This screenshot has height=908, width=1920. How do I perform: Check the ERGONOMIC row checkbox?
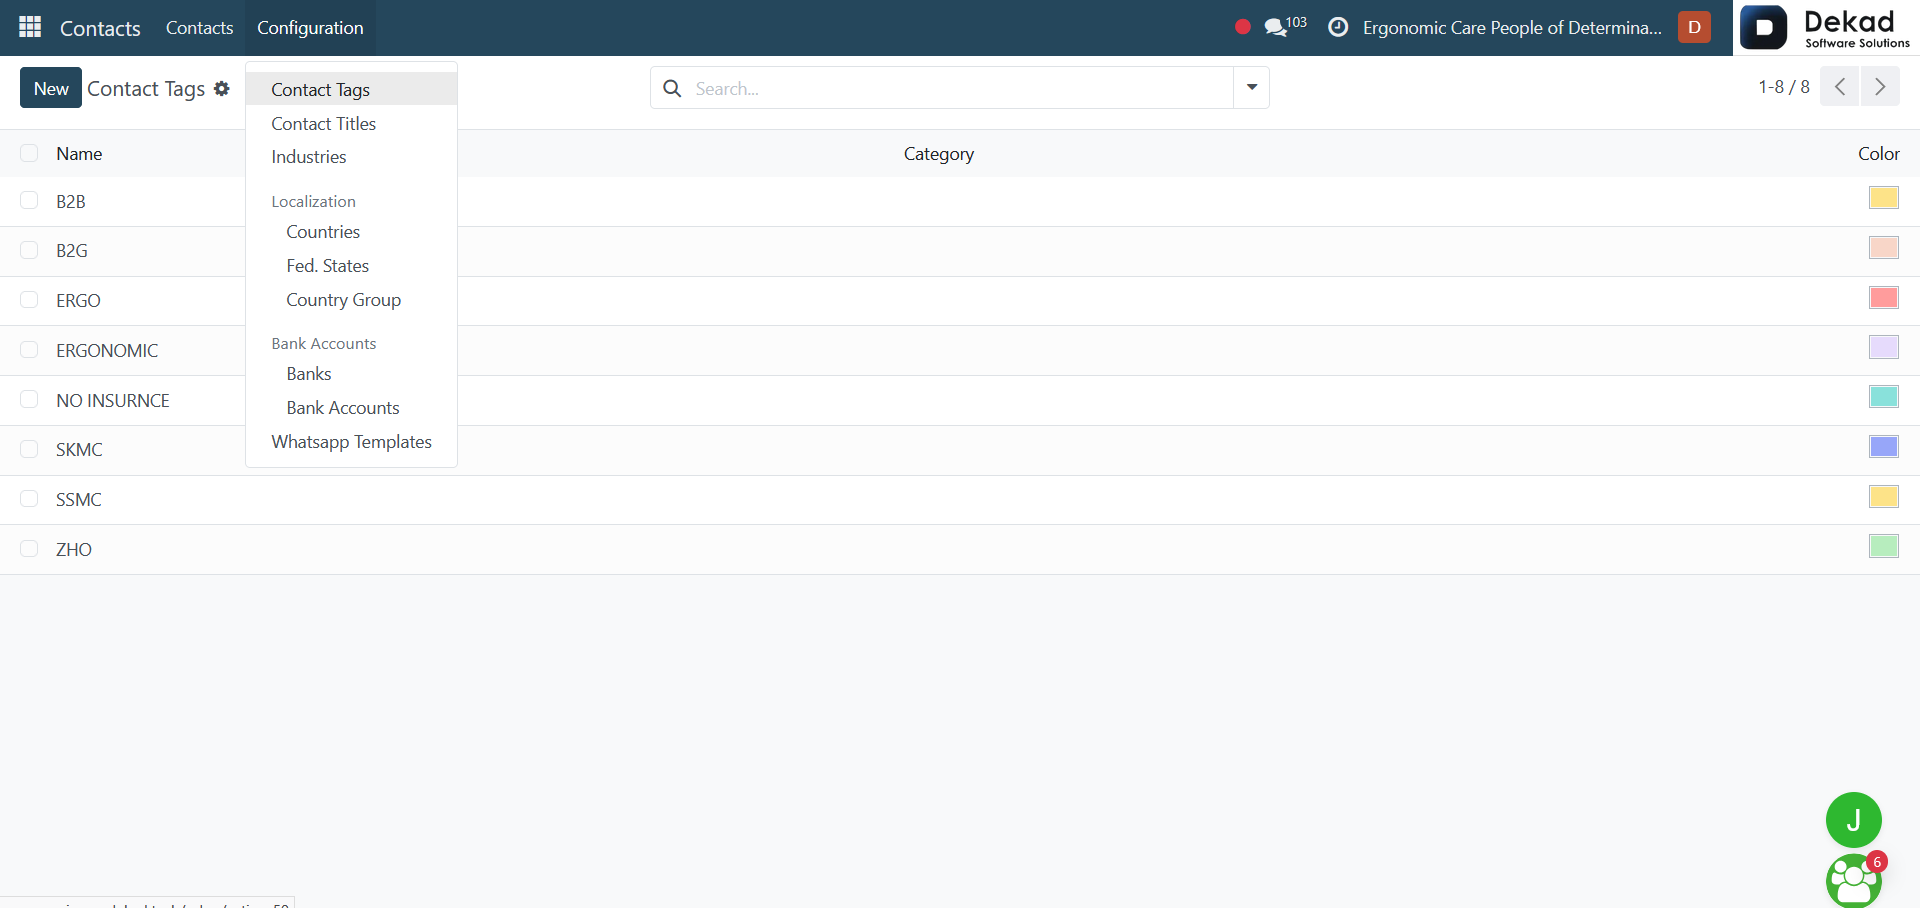[x=29, y=350]
